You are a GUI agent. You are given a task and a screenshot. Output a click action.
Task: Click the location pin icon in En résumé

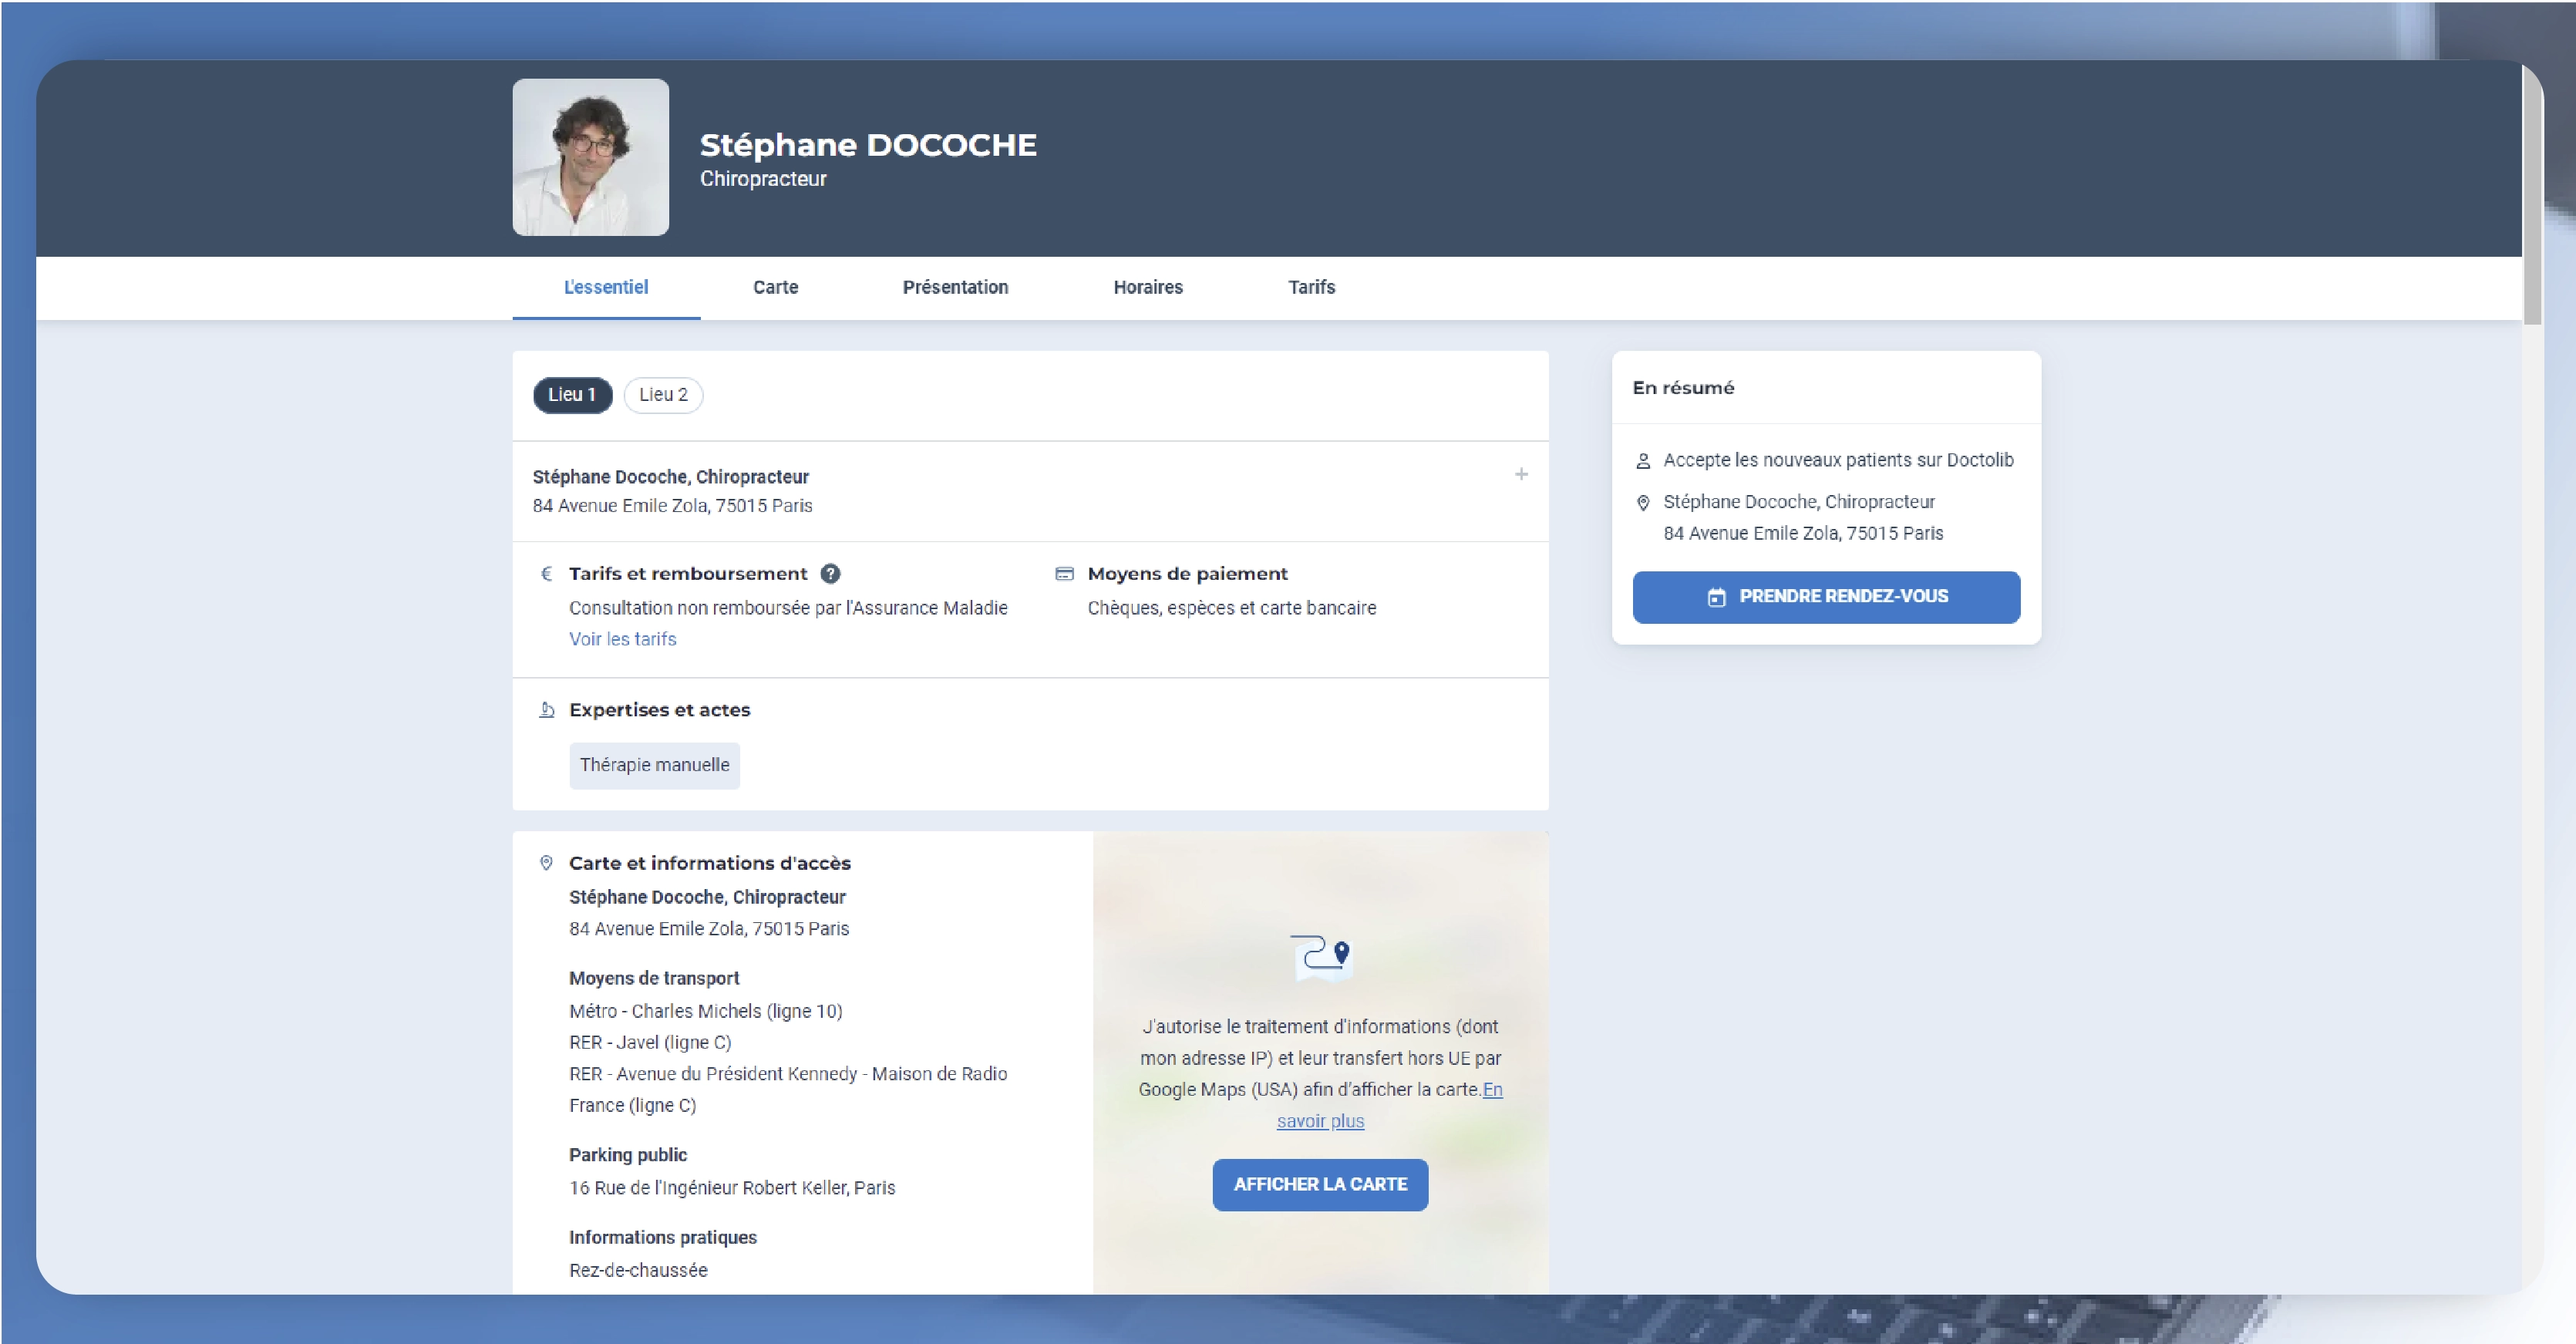pyautogui.click(x=1642, y=503)
